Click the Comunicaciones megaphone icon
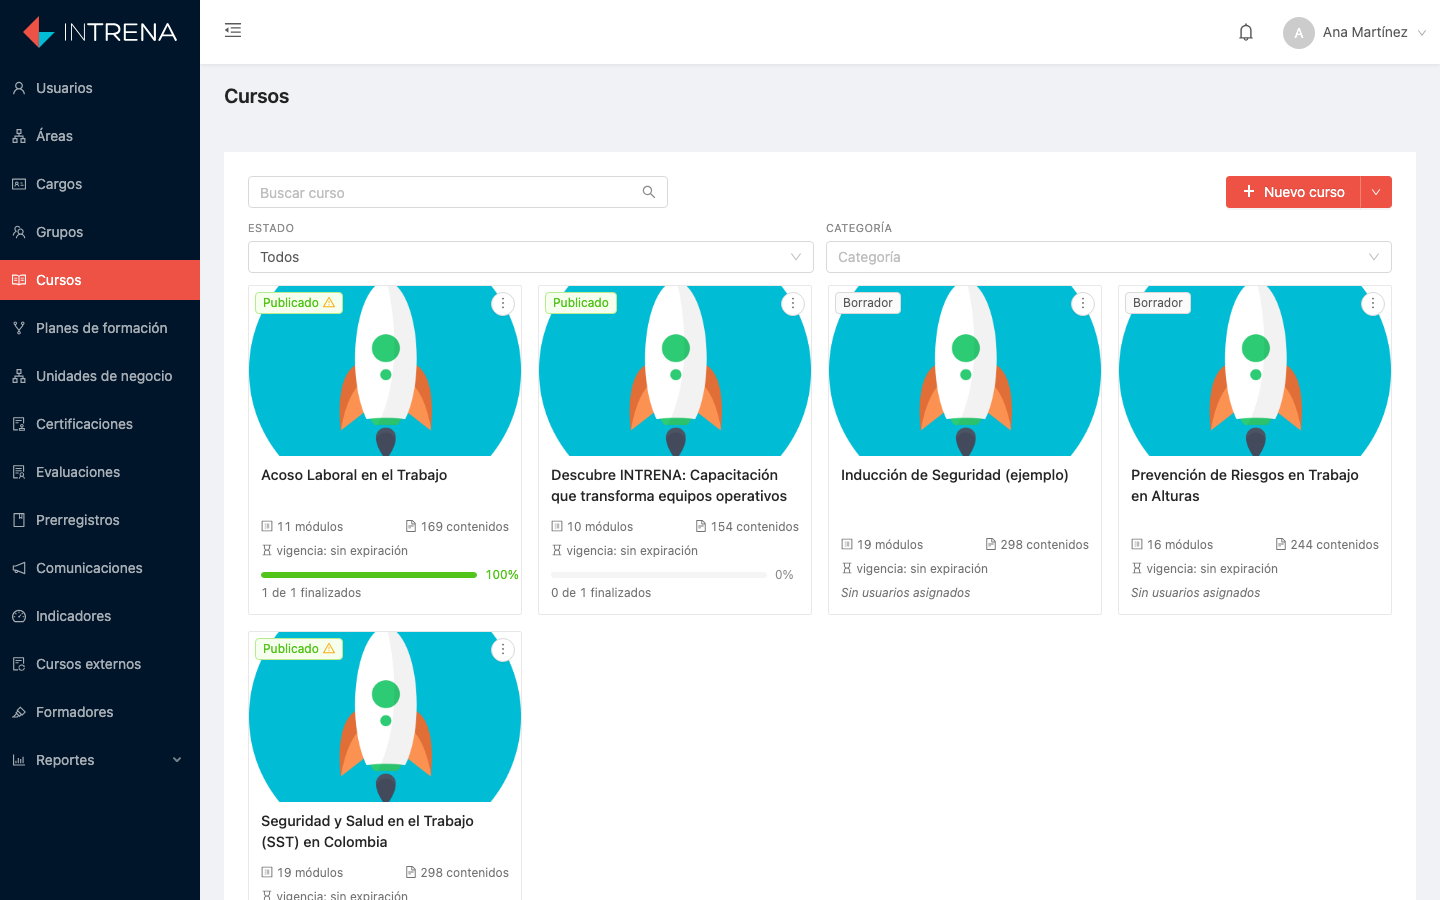Image resolution: width=1440 pixels, height=900 pixels. tap(19, 568)
